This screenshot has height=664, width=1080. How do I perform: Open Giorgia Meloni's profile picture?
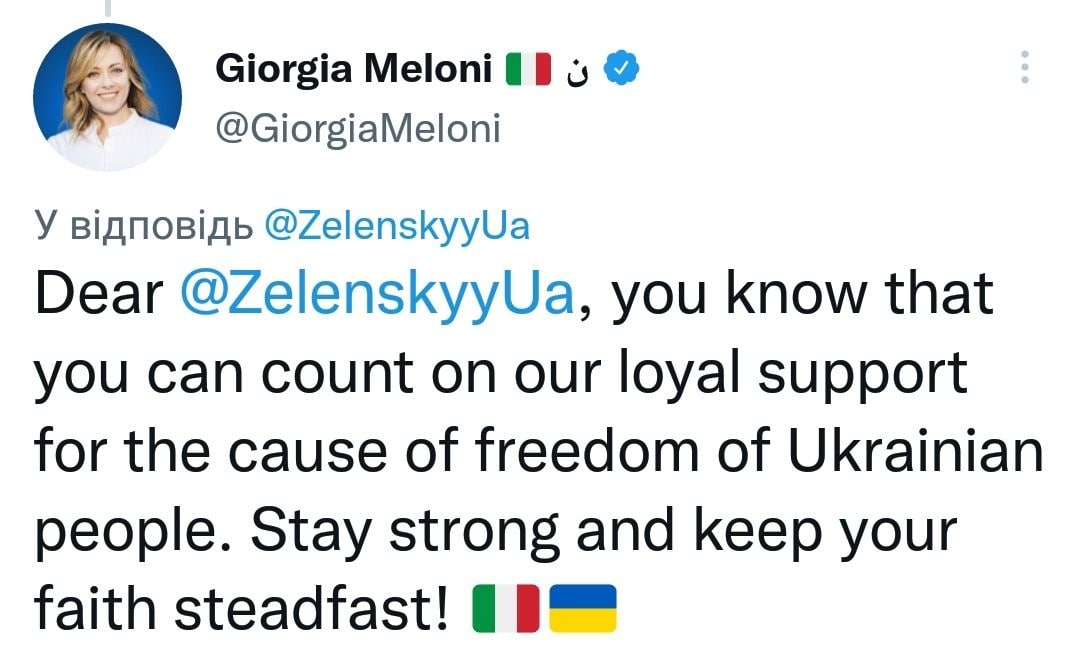pos(107,97)
